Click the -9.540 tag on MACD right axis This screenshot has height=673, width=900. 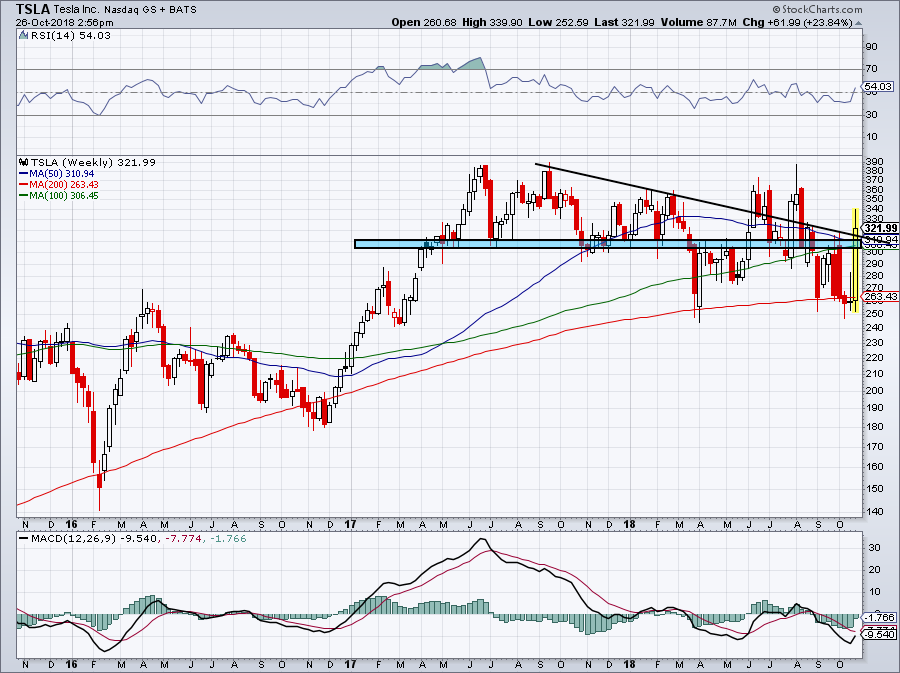pyautogui.click(x=880, y=634)
